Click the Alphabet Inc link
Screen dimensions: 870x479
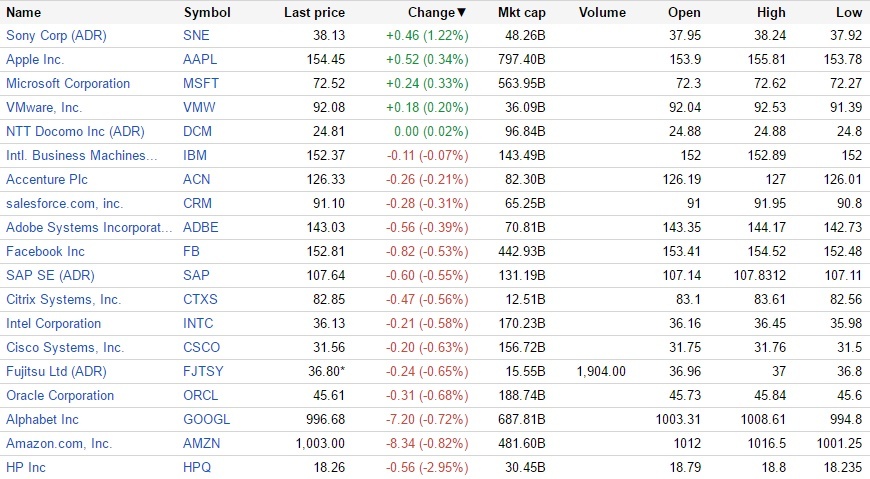coord(42,420)
